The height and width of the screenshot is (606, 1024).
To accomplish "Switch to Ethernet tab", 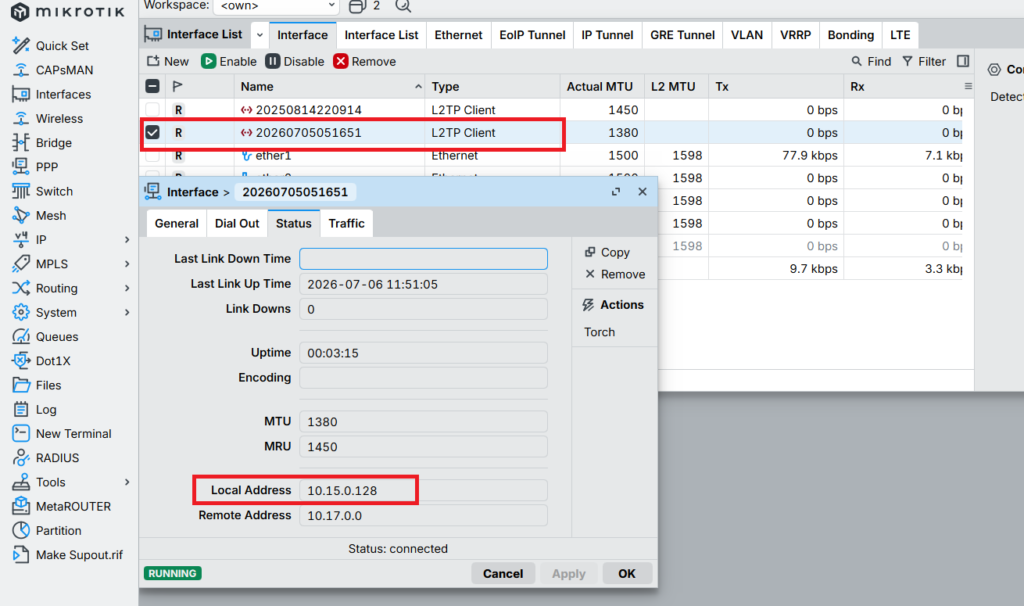I will tap(458, 35).
